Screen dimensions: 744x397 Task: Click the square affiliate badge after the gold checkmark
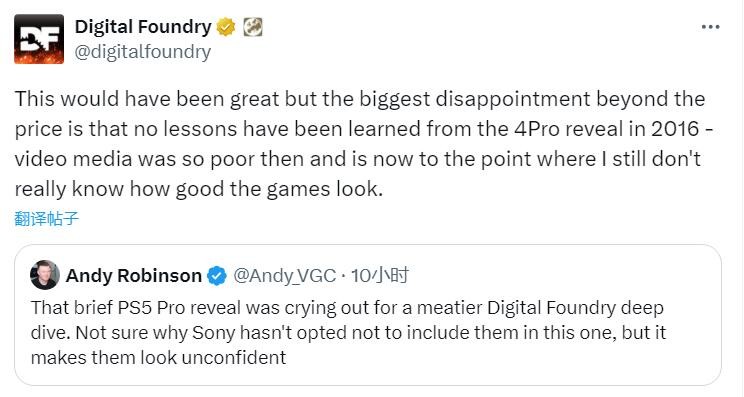pos(253,27)
